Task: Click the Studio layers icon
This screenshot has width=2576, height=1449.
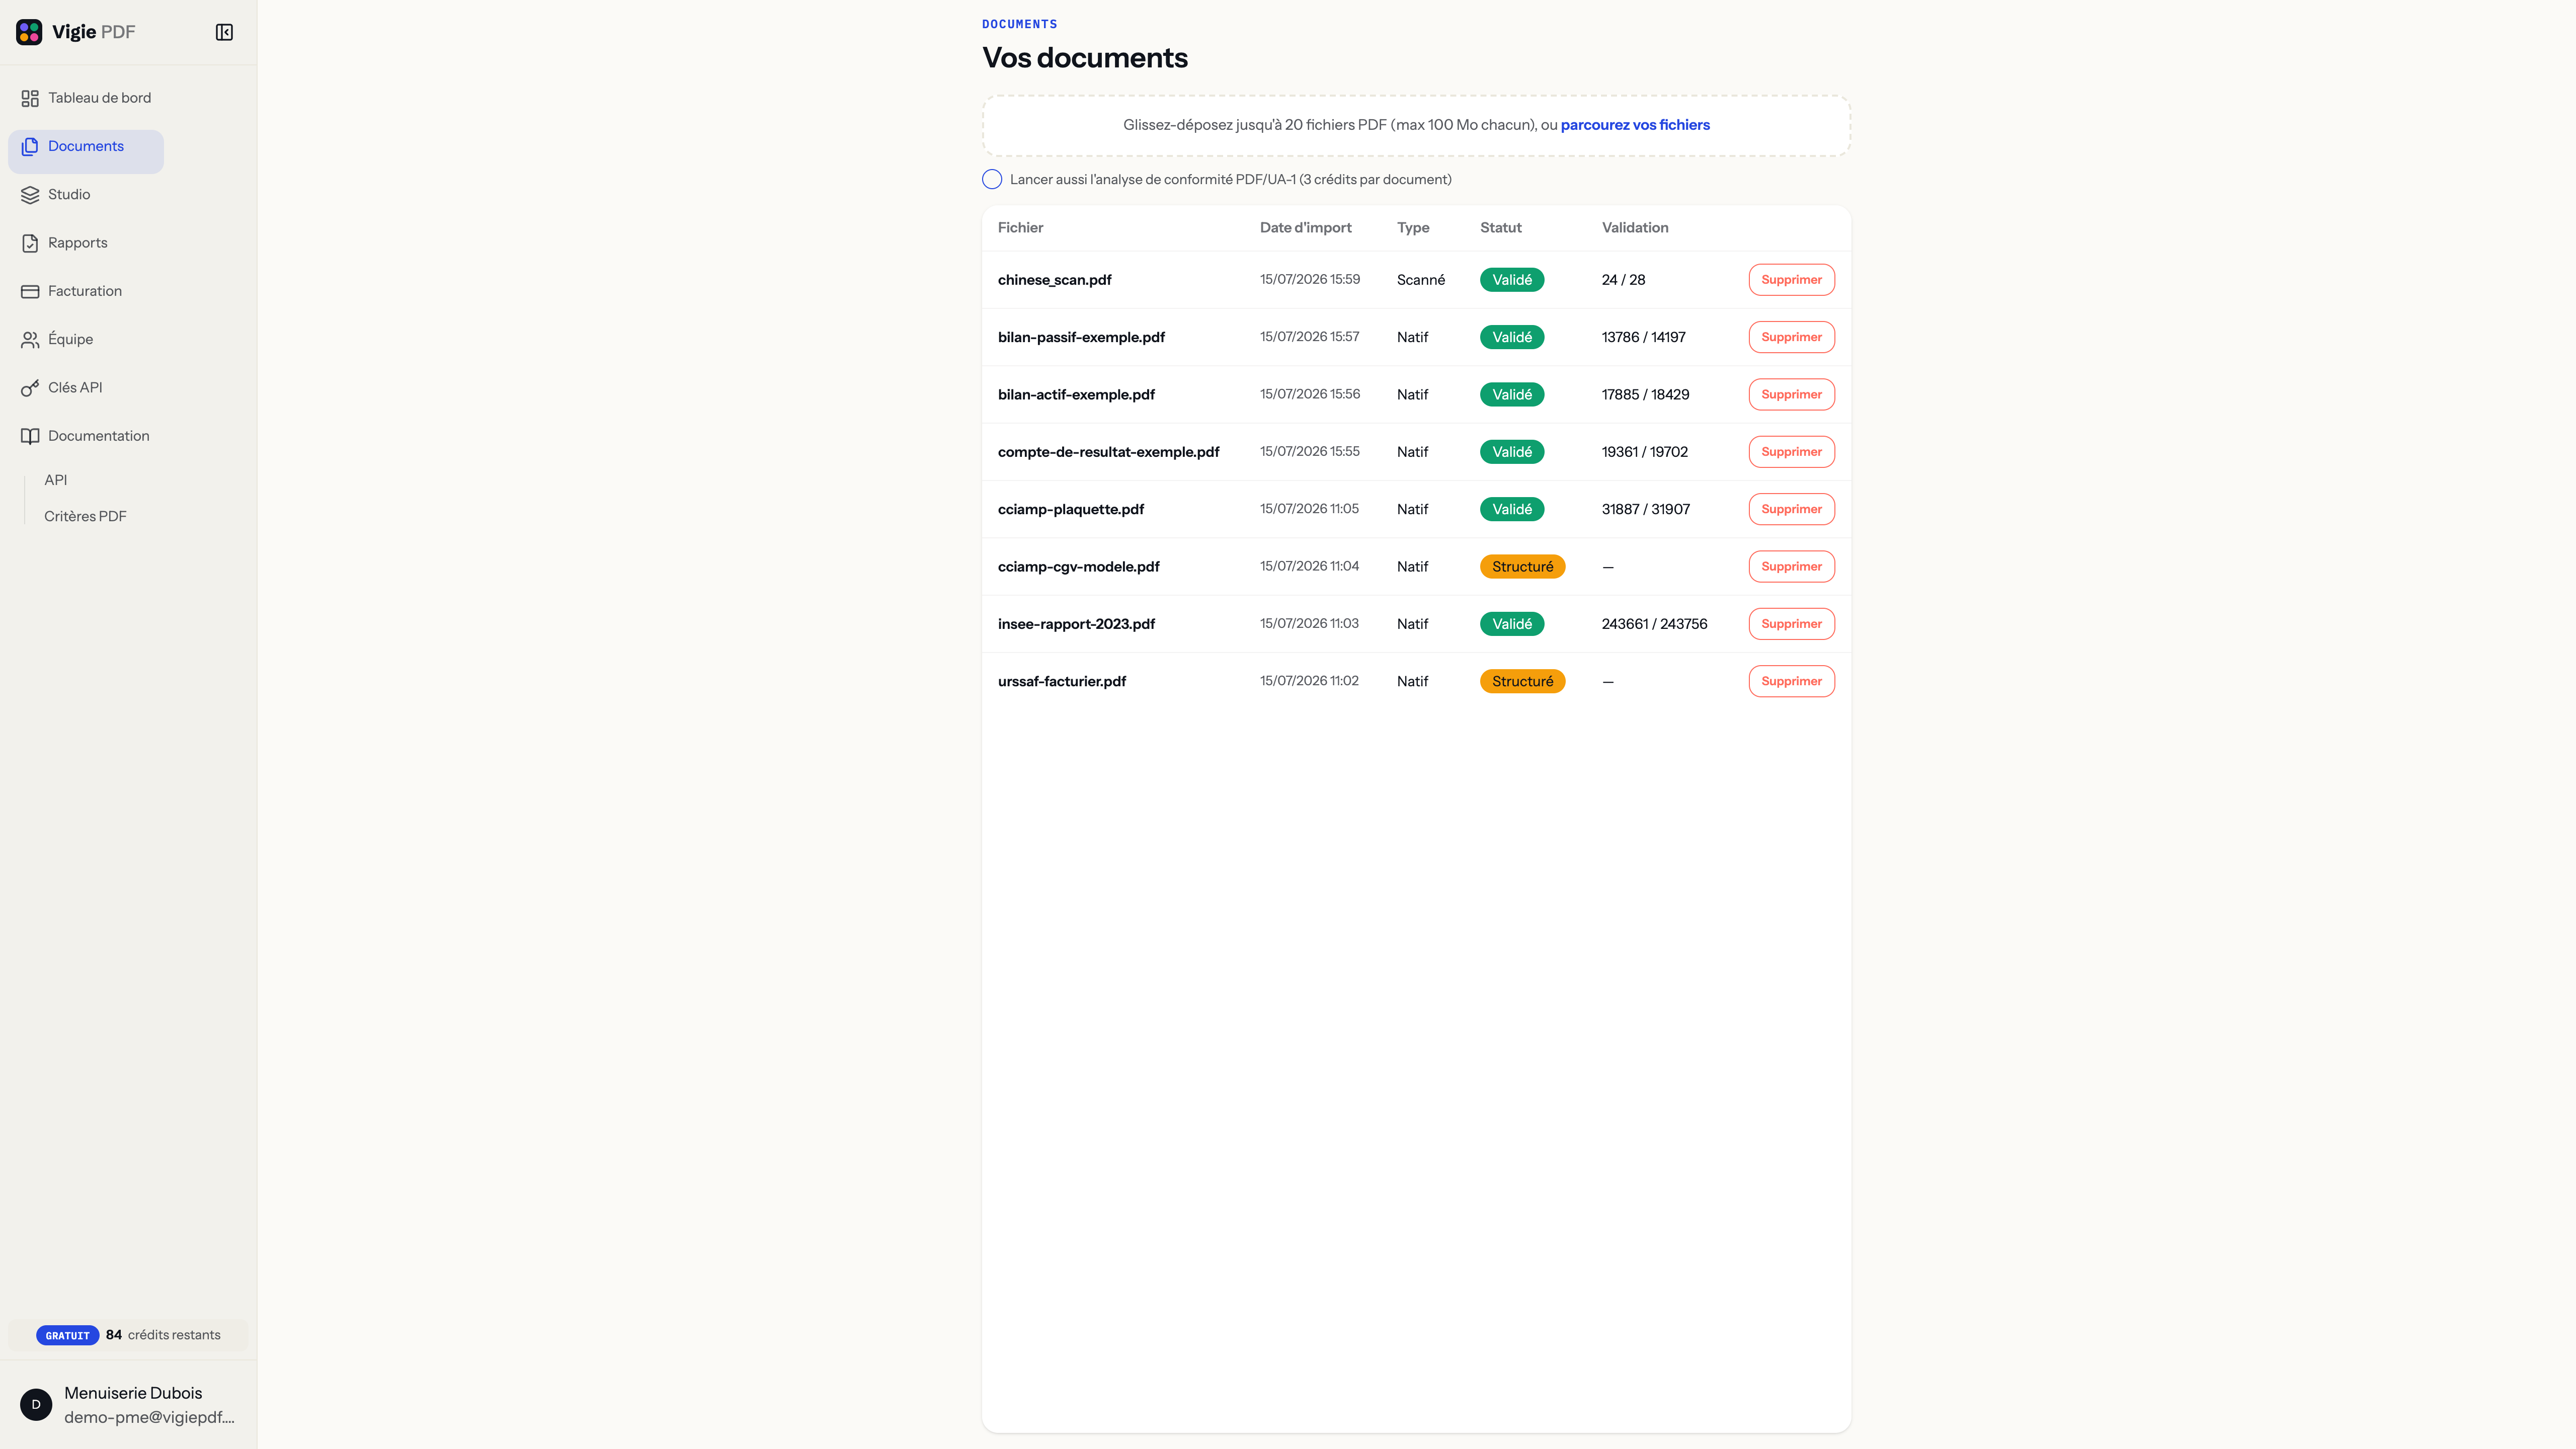Action: 30,194
